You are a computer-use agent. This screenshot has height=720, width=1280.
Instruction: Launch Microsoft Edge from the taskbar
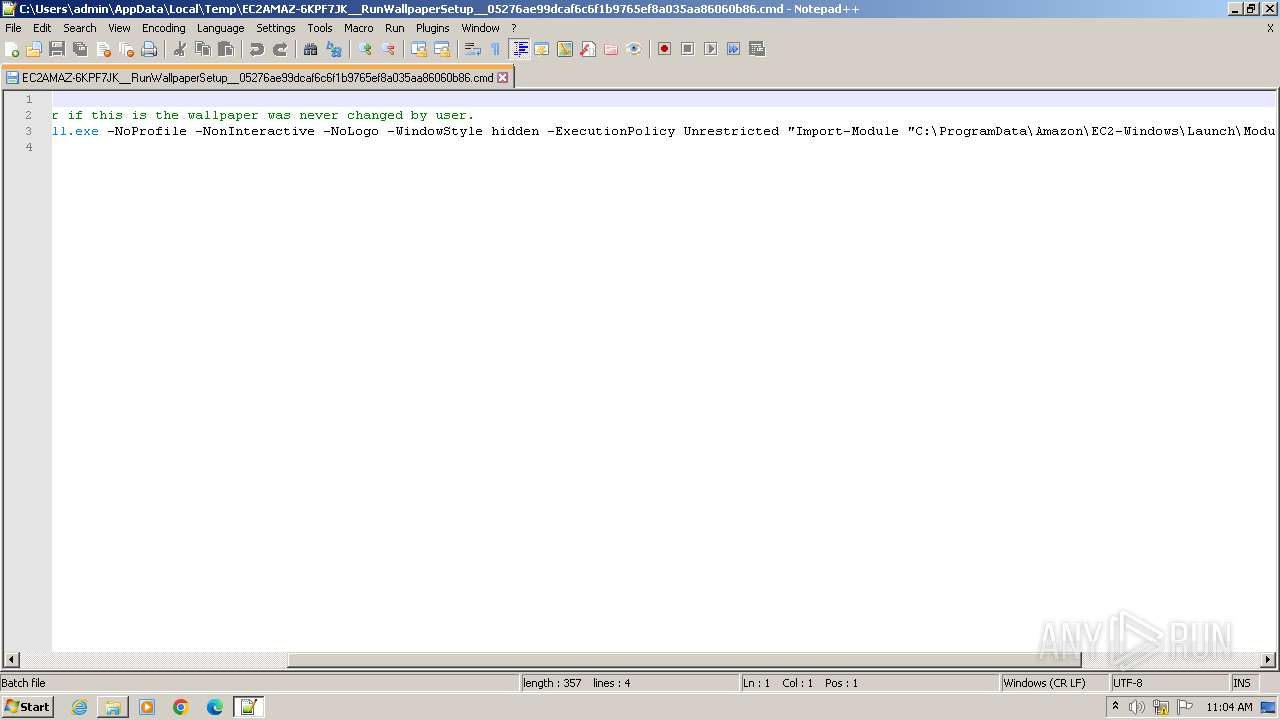[x=215, y=707]
